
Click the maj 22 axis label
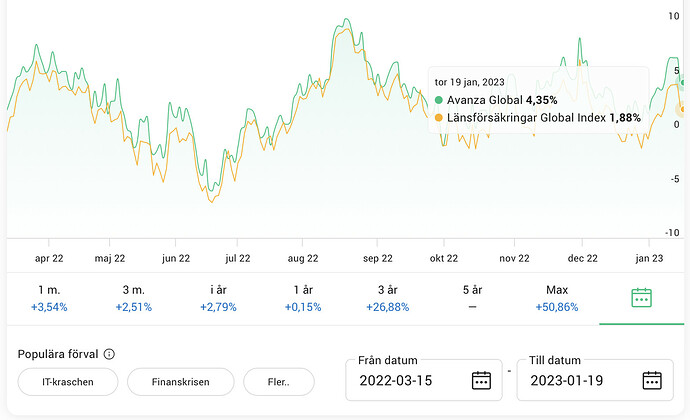(x=110, y=258)
